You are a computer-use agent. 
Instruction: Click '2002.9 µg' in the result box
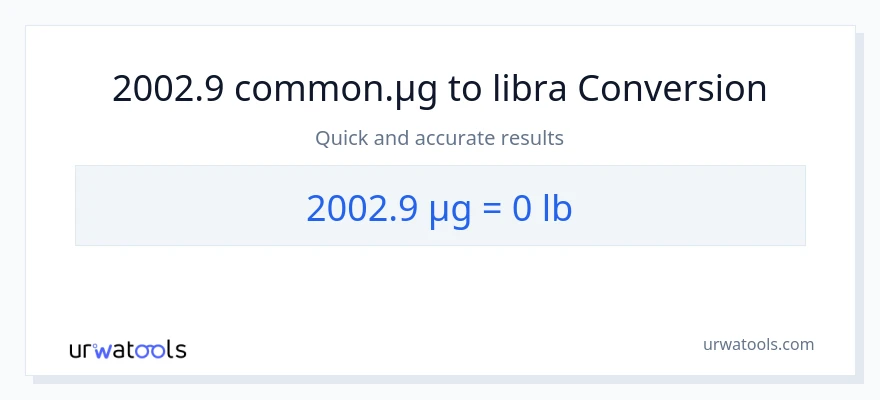click(x=384, y=207)
